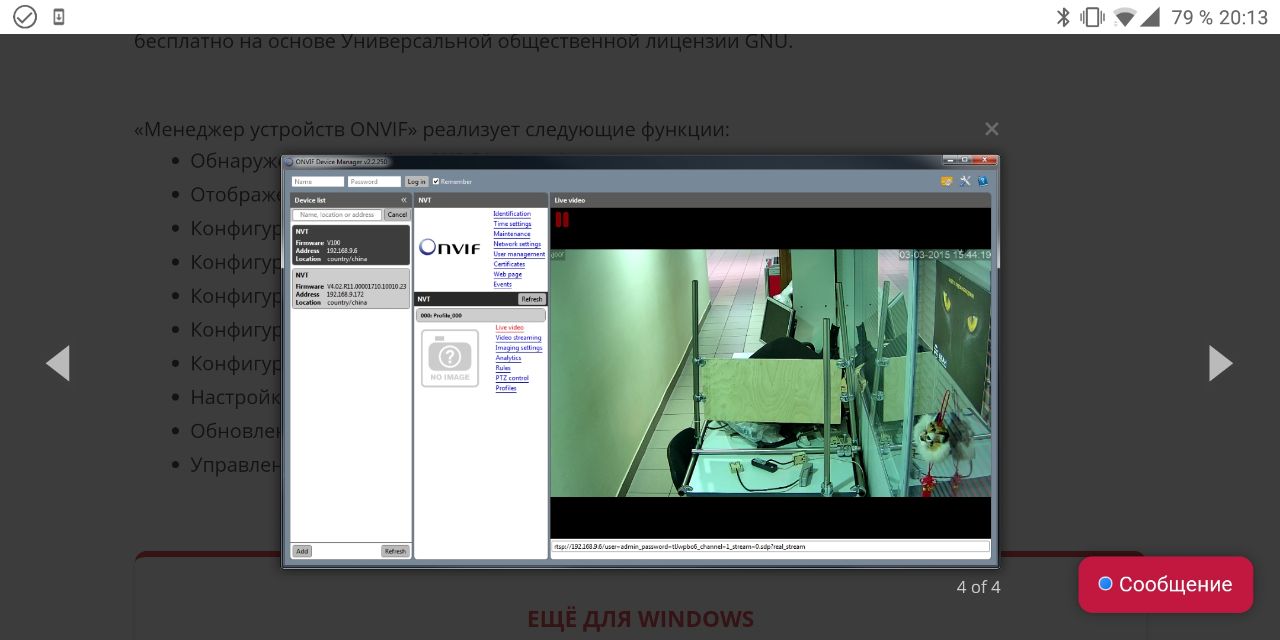1280x640 pixels.
Task: Open the Сообщение chat button
Action: [1165, 584]
